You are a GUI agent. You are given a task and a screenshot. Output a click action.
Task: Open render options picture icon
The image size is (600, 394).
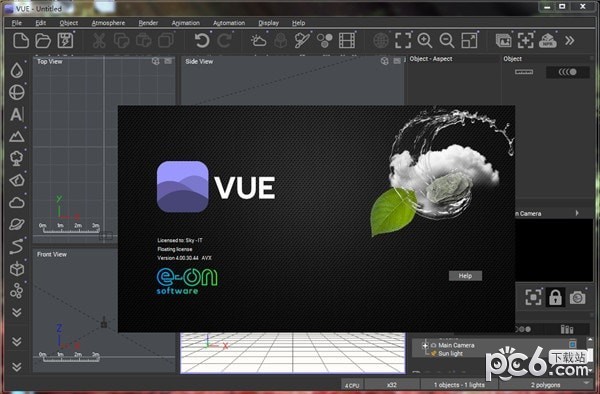[x=504, y=41]
